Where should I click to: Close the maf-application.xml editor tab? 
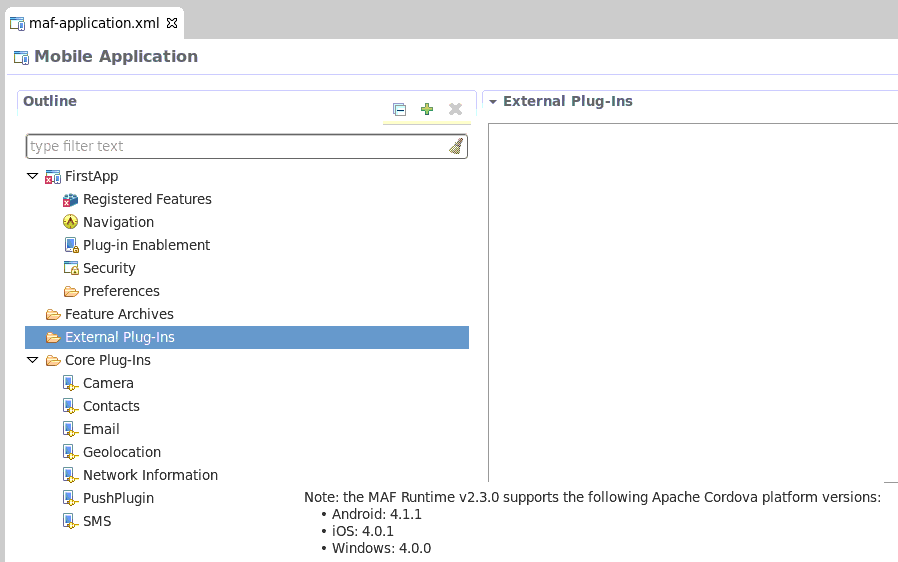(171, 22)
